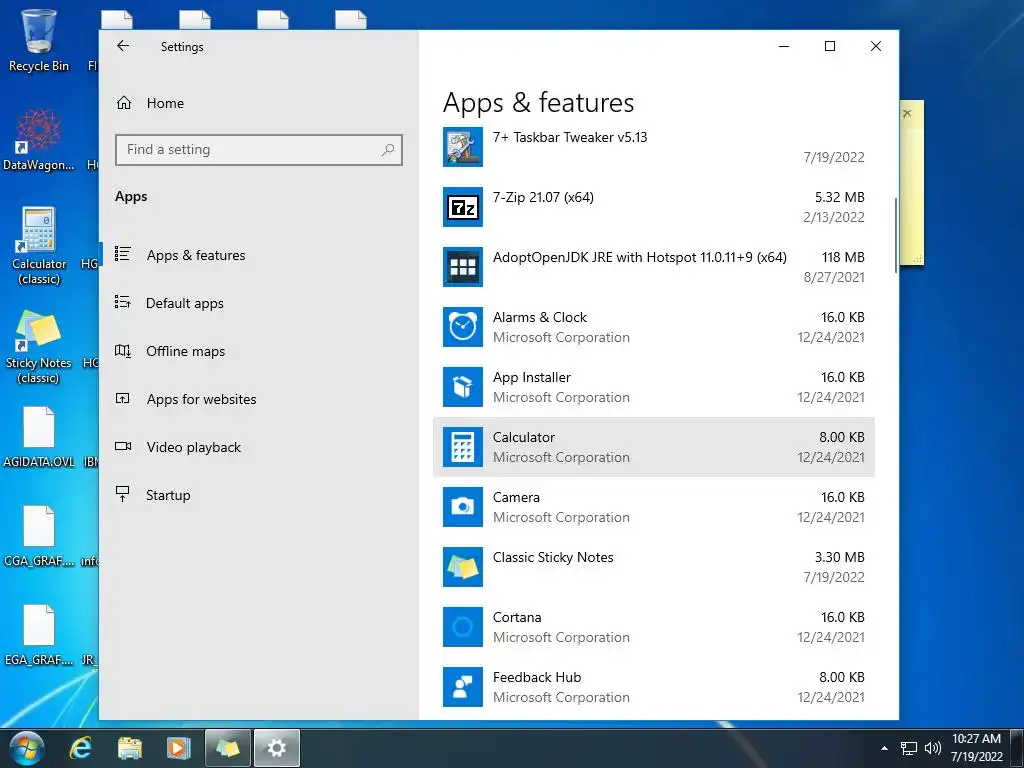
Task: Open media player taskbar icon
Action: point(178,748)
